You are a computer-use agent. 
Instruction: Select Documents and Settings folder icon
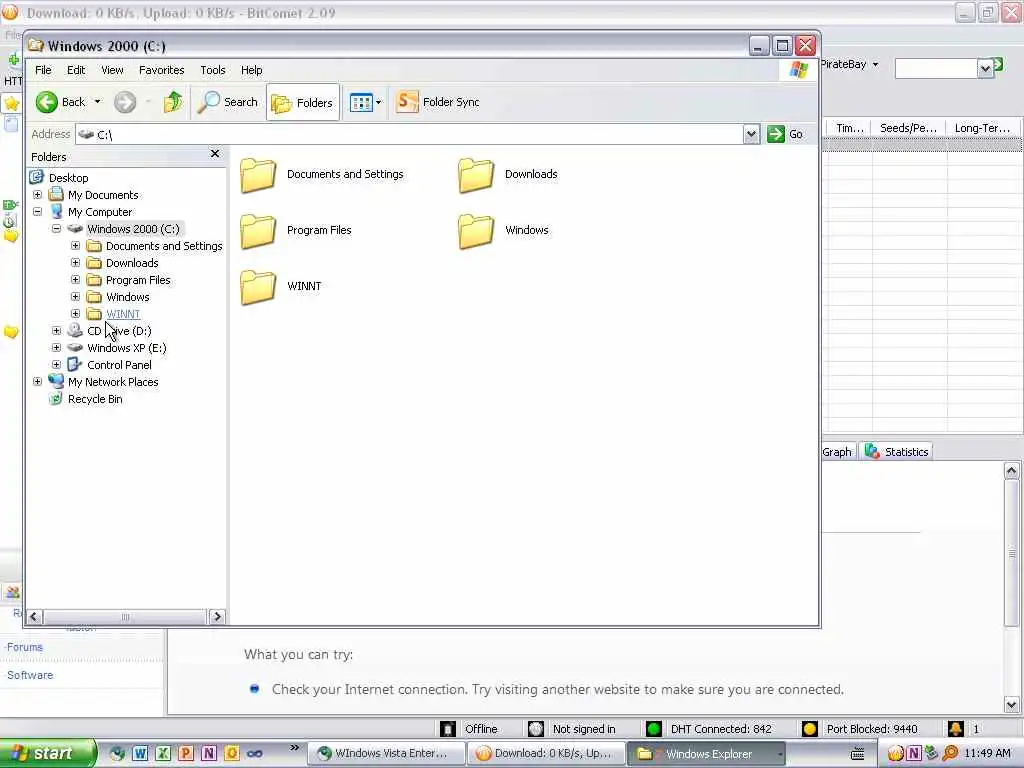(x=258, y=175)
